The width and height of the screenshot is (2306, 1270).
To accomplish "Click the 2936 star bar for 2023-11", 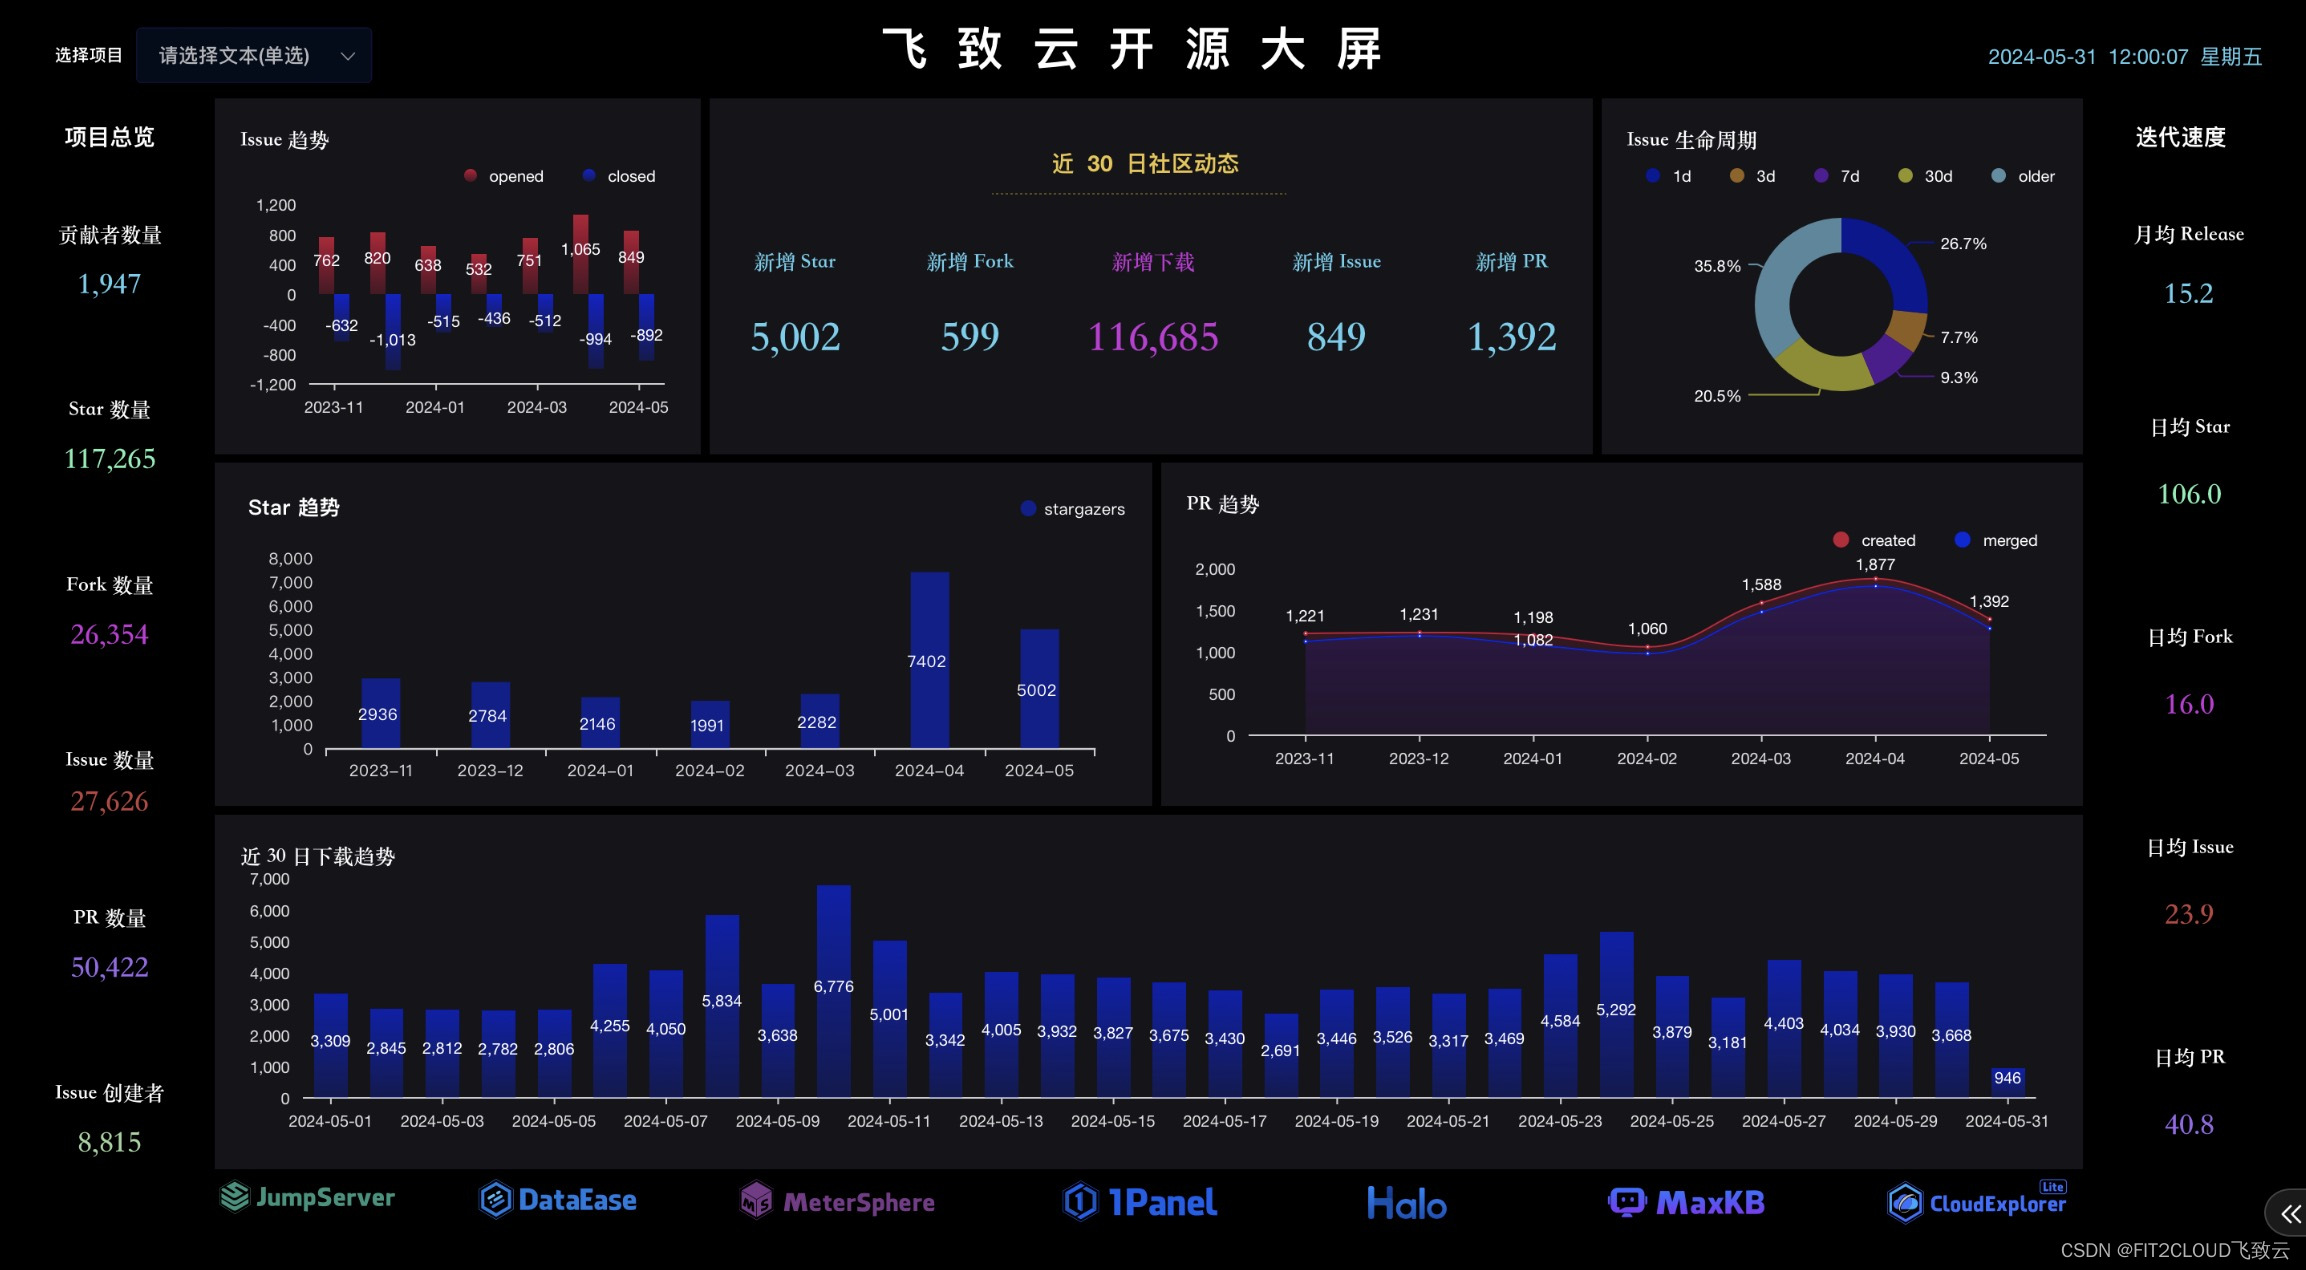I will point(380,713).
